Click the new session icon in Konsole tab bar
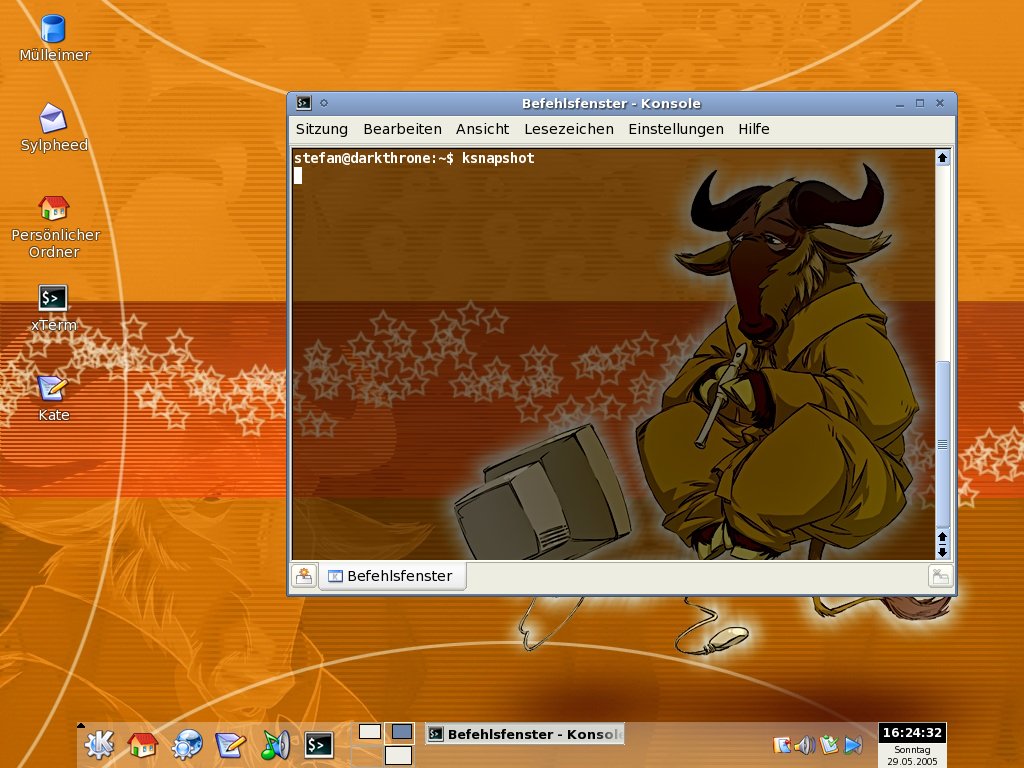 pos(304,576)
